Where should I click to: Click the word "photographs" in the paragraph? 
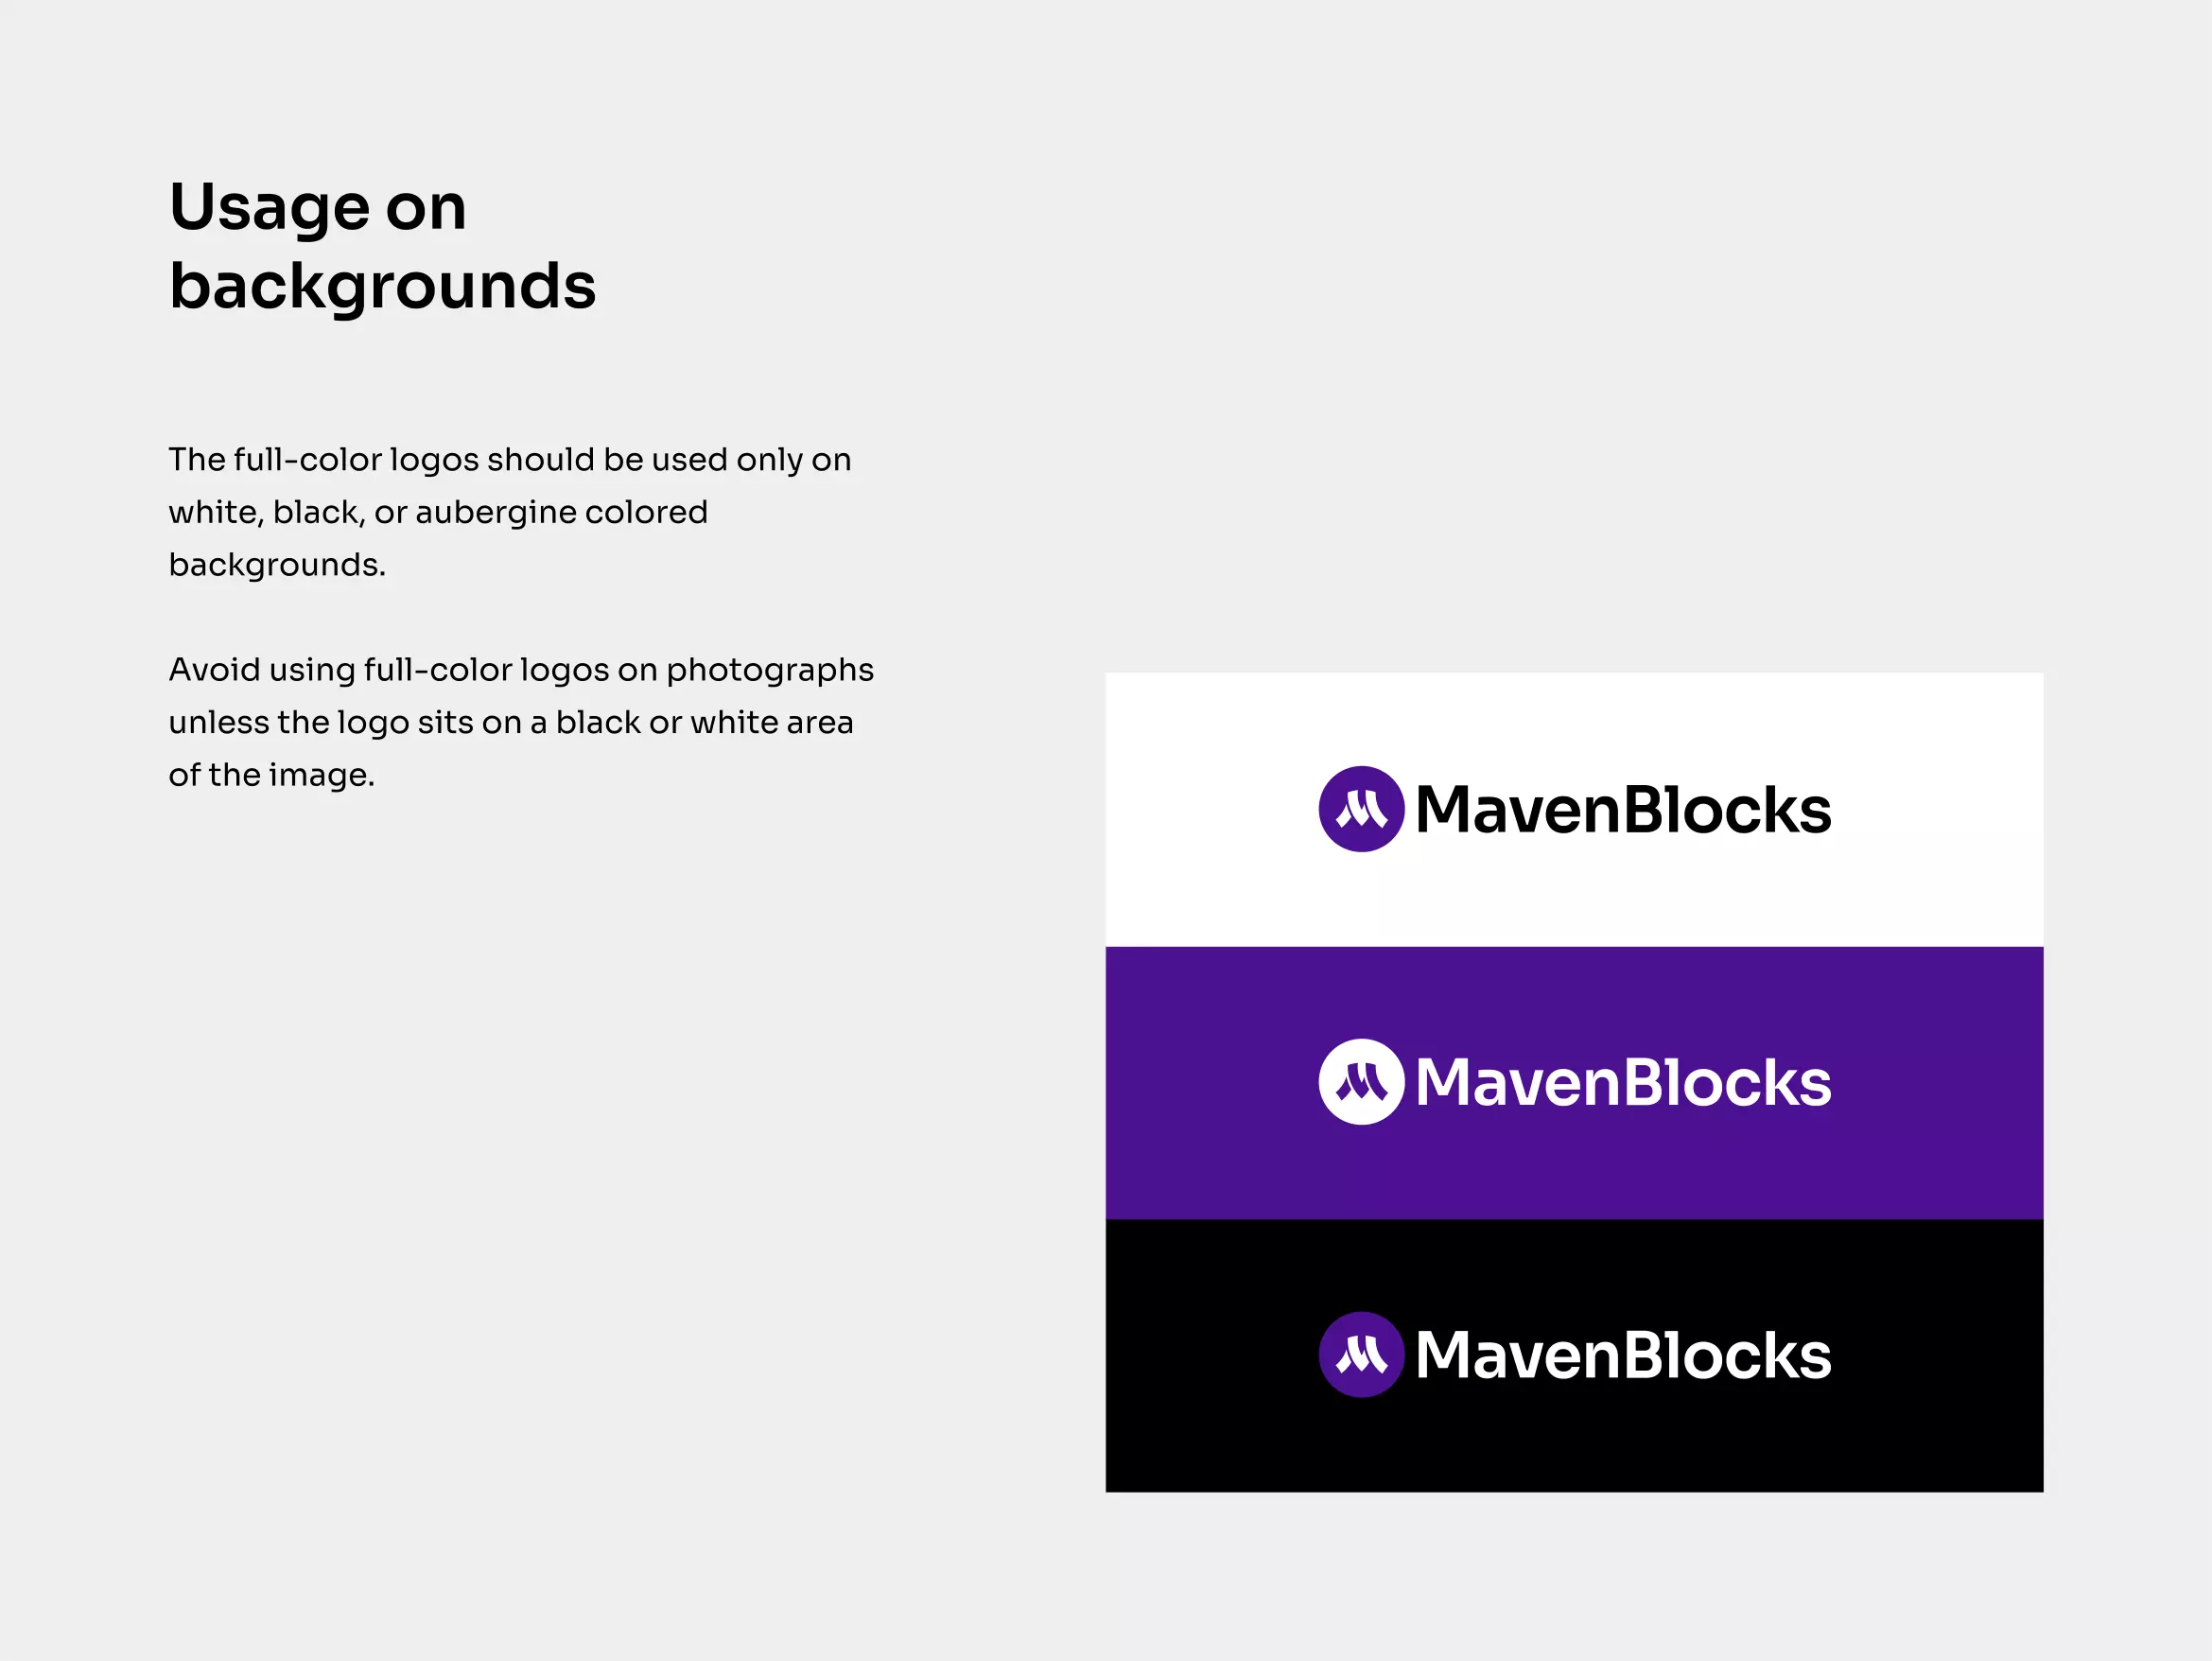[x=769, y=669]
